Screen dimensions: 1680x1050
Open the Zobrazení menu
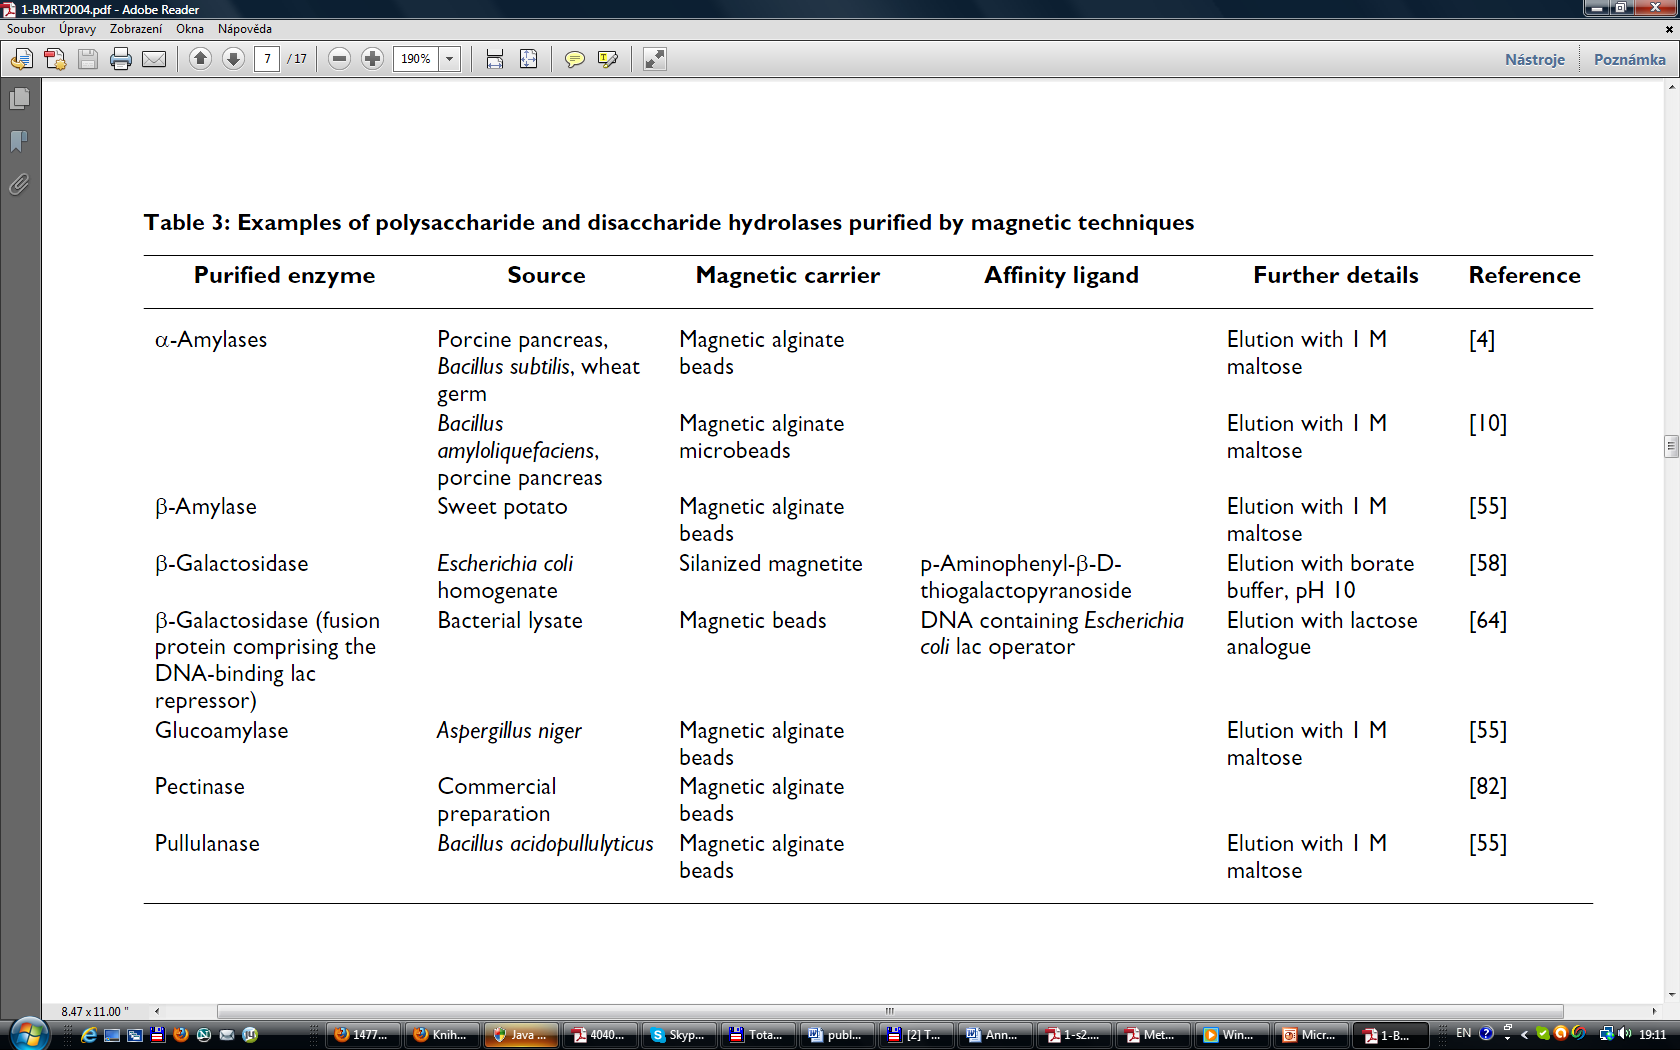(x=136, y=29)
